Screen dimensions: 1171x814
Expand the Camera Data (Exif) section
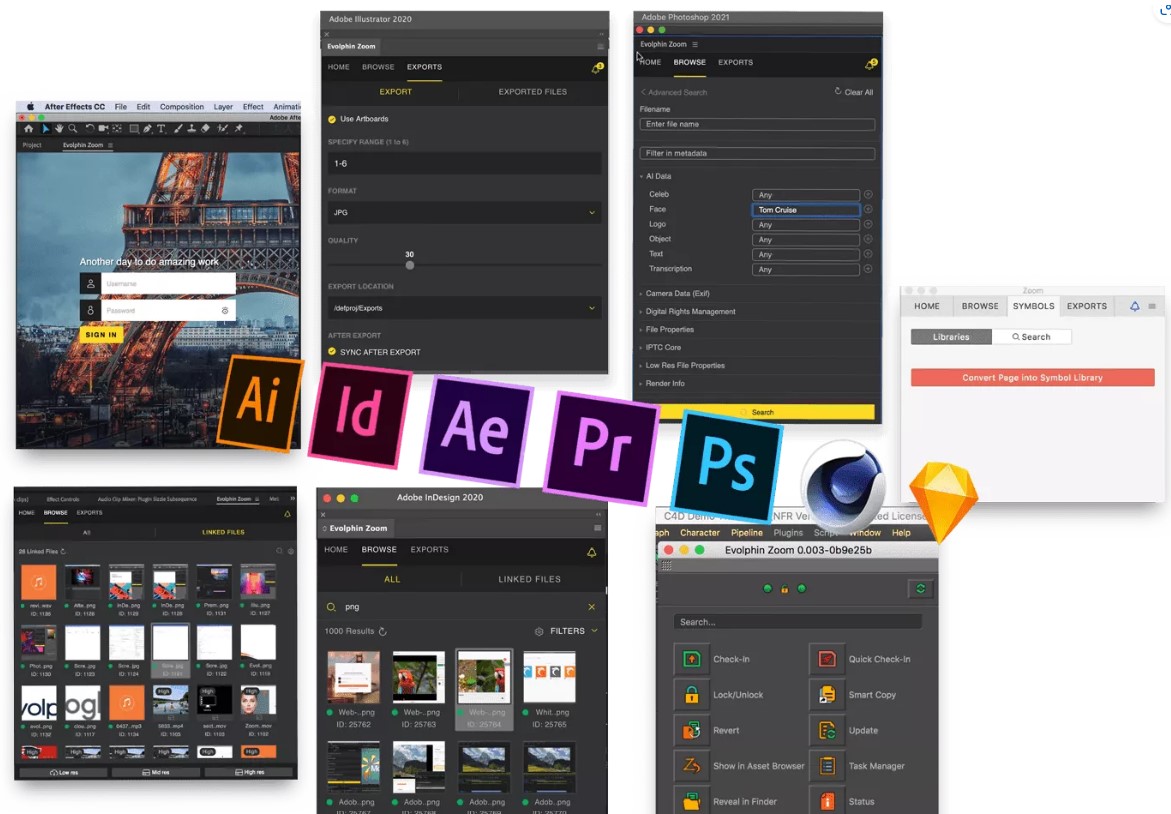pyautogui.click(x=675, y=293)
